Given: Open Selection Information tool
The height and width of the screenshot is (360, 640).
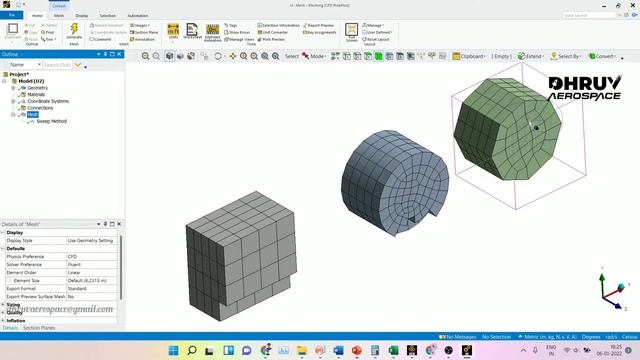Looking at the screenshot, I should coord(278,25).
